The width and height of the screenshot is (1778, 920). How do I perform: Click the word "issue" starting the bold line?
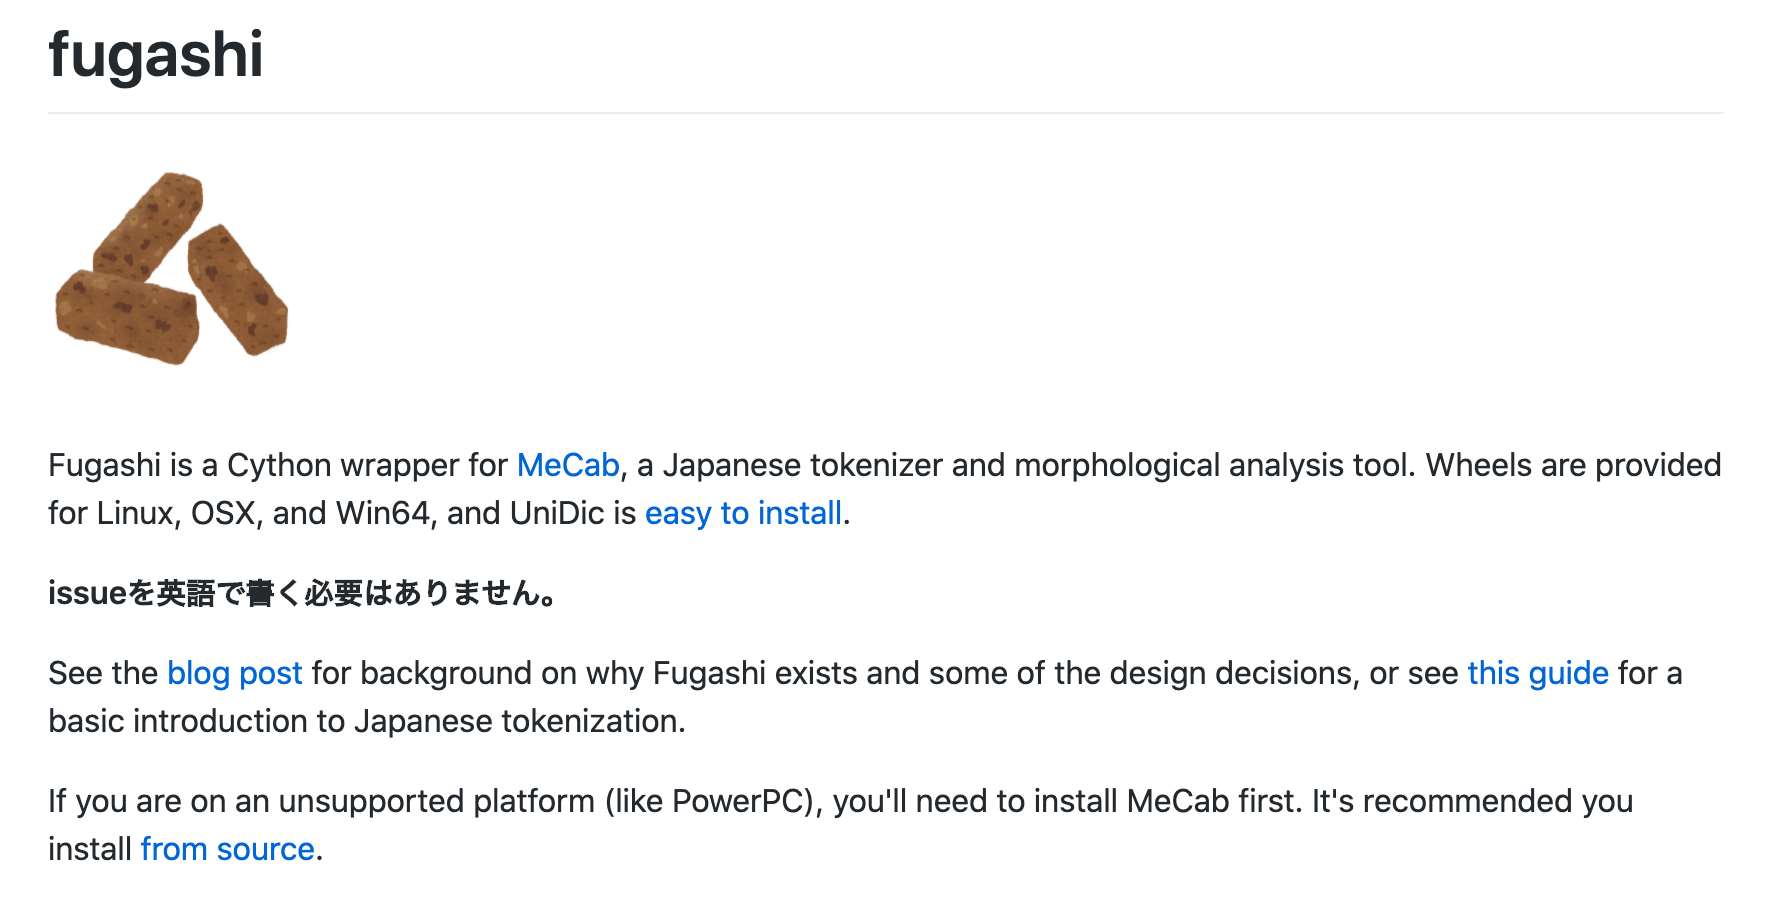point(87,593)
